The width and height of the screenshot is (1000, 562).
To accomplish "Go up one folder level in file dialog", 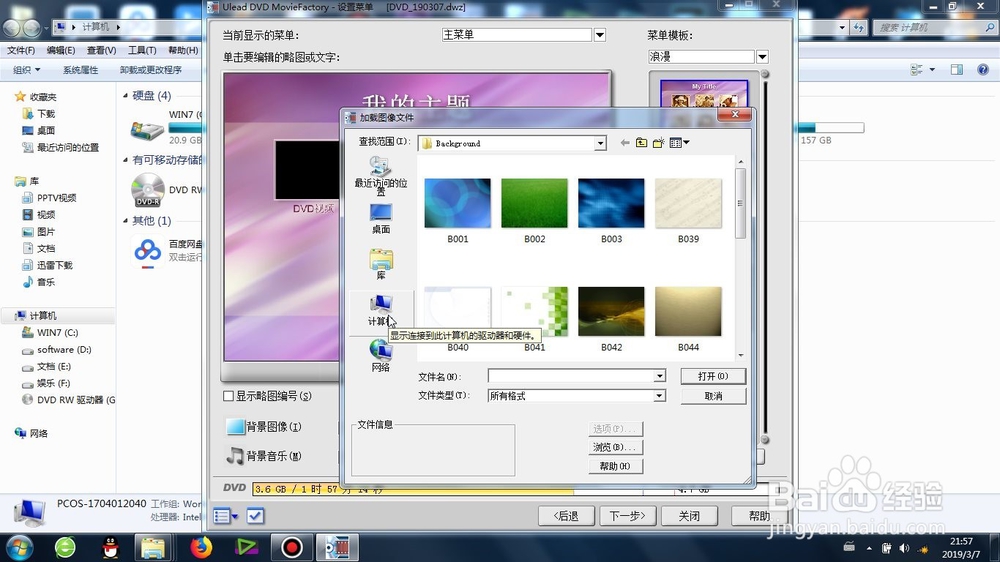I will pos(642,143).
